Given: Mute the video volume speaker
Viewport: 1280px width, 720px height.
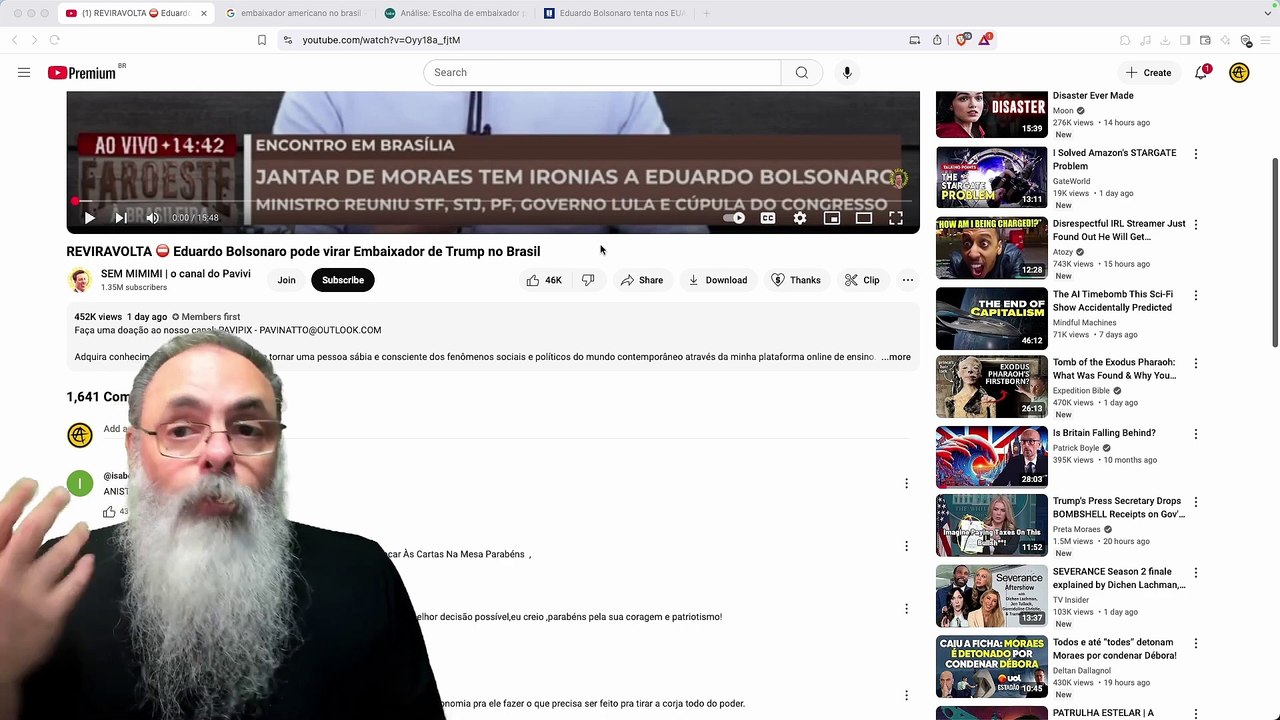Looking at the screenshot, I should [x=152, y=218].
